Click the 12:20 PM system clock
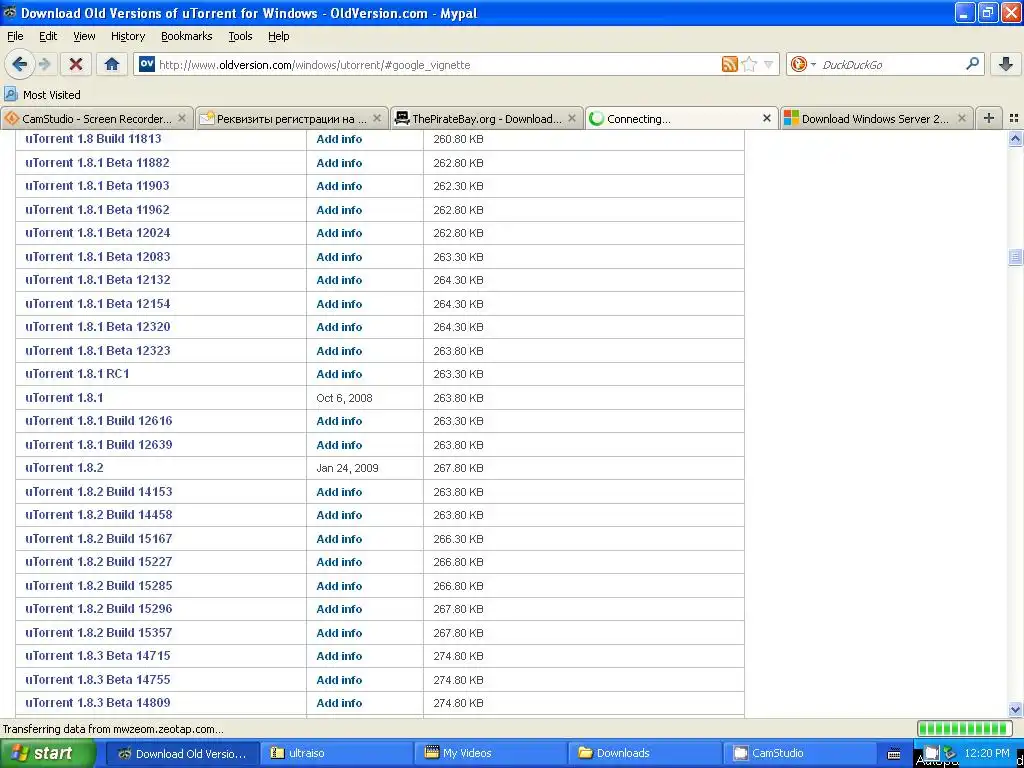Screen dimensions: 1024x768 point(987,753)
